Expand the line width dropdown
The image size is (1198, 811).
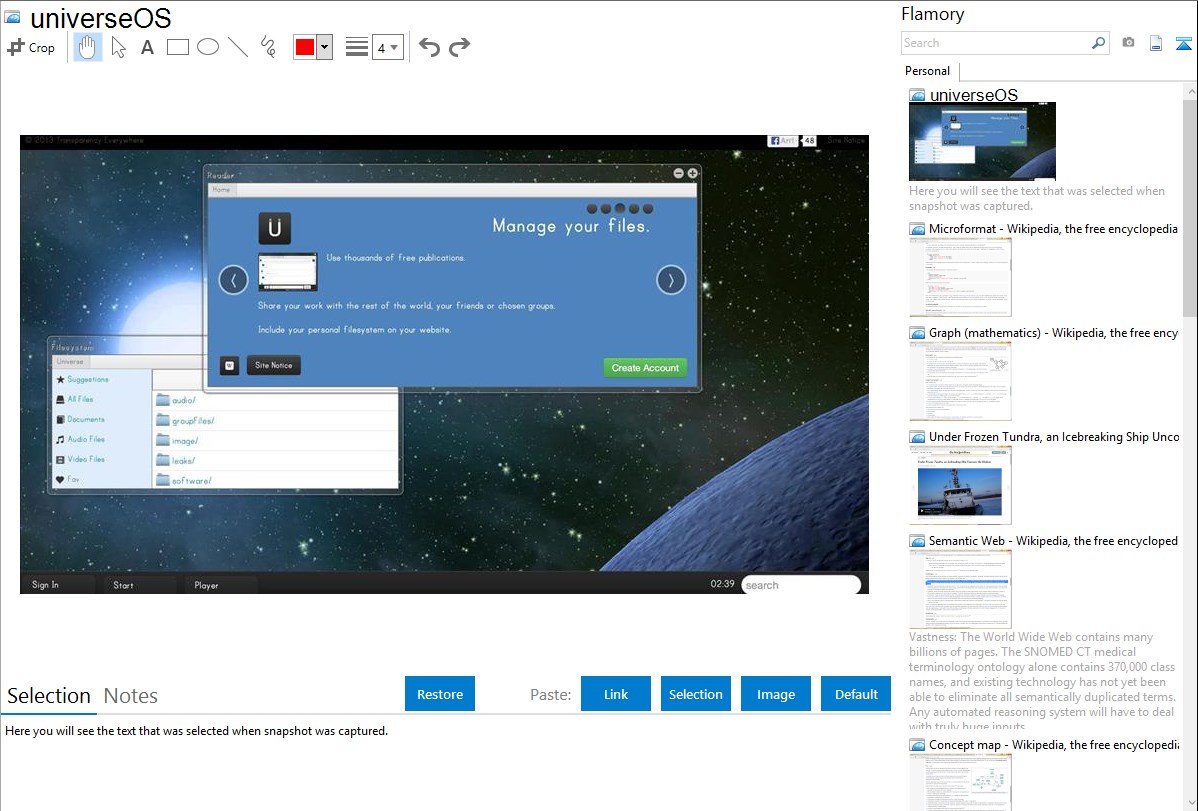pyautogui.click(x=387, y=47)
